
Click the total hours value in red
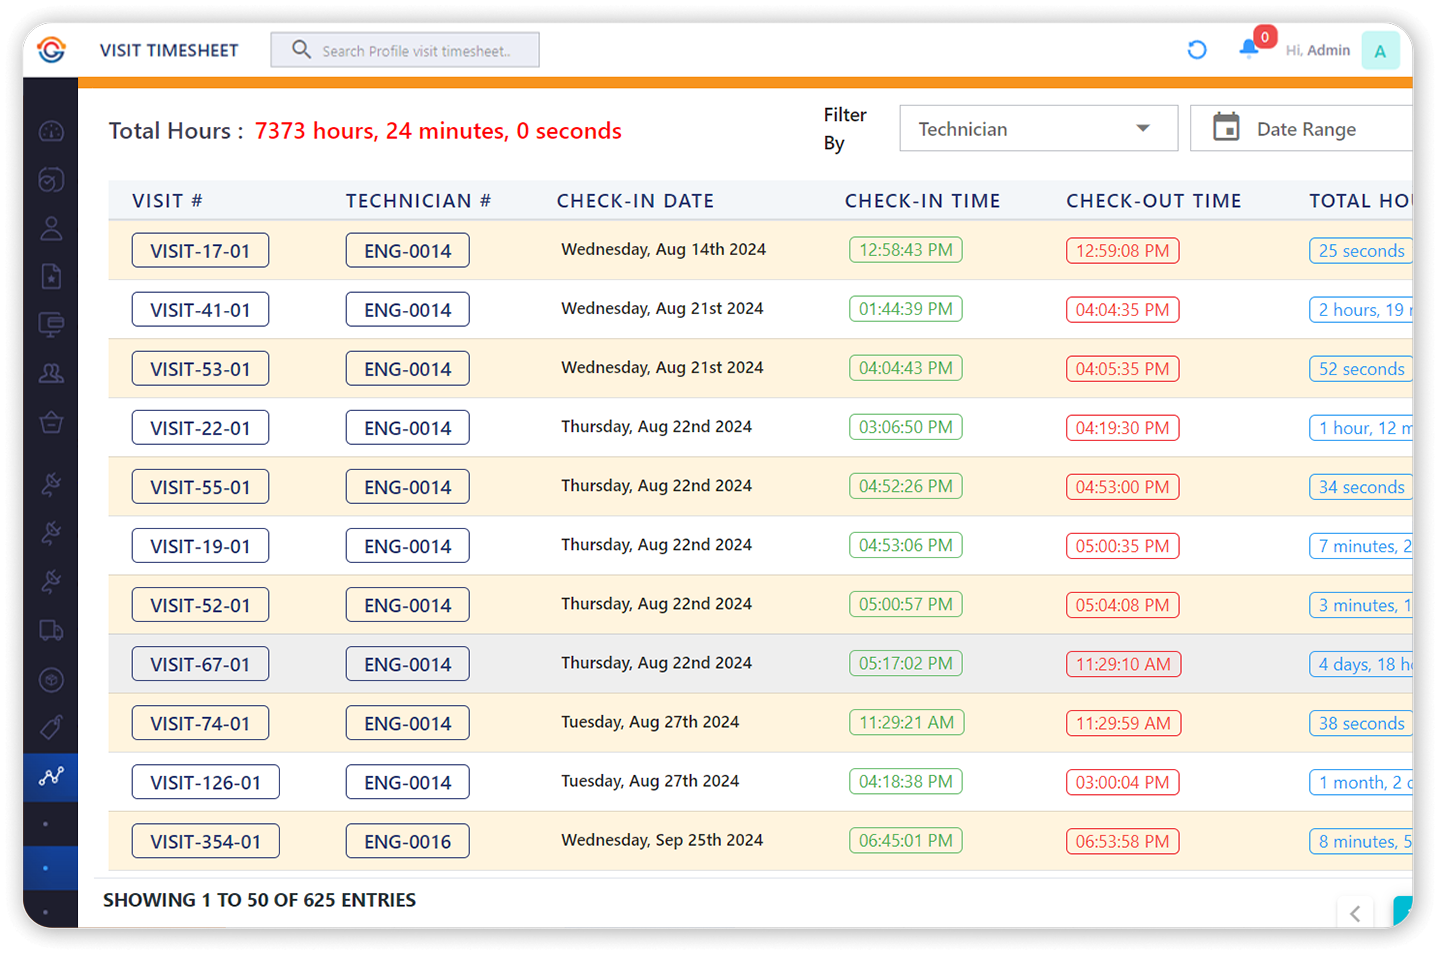click(x=438, y=131)
